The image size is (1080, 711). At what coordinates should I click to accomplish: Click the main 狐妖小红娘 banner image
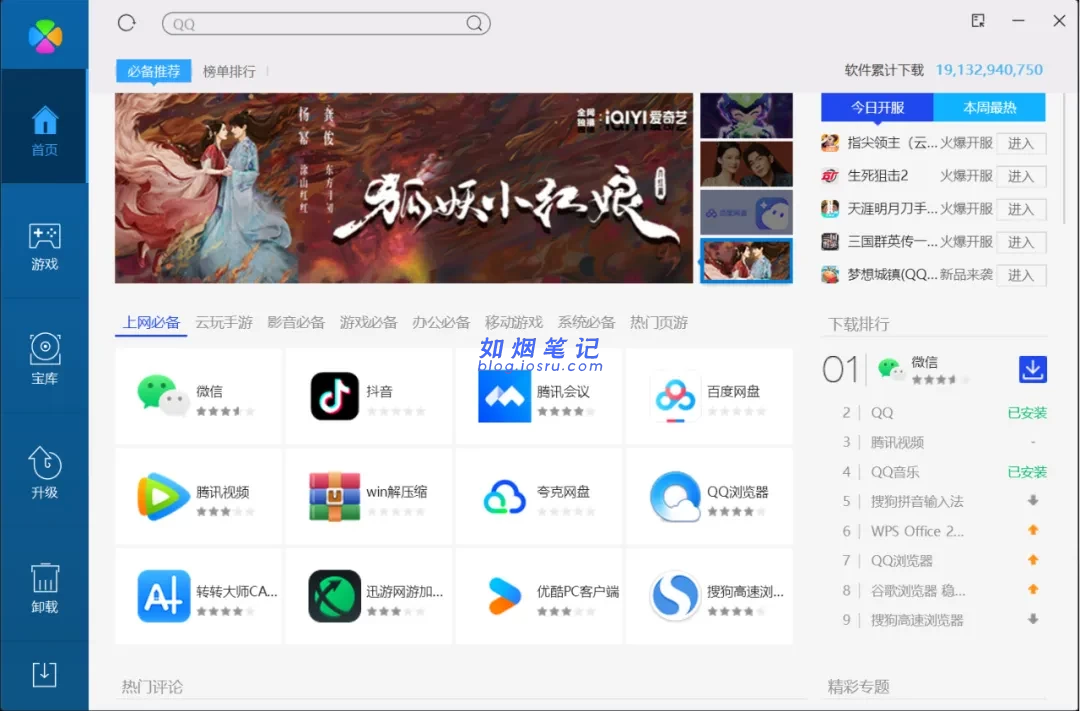pos(404,188)
